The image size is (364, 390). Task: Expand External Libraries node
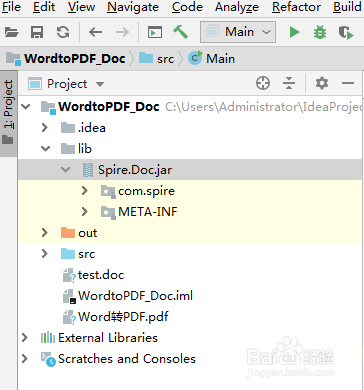coord(25,338)
